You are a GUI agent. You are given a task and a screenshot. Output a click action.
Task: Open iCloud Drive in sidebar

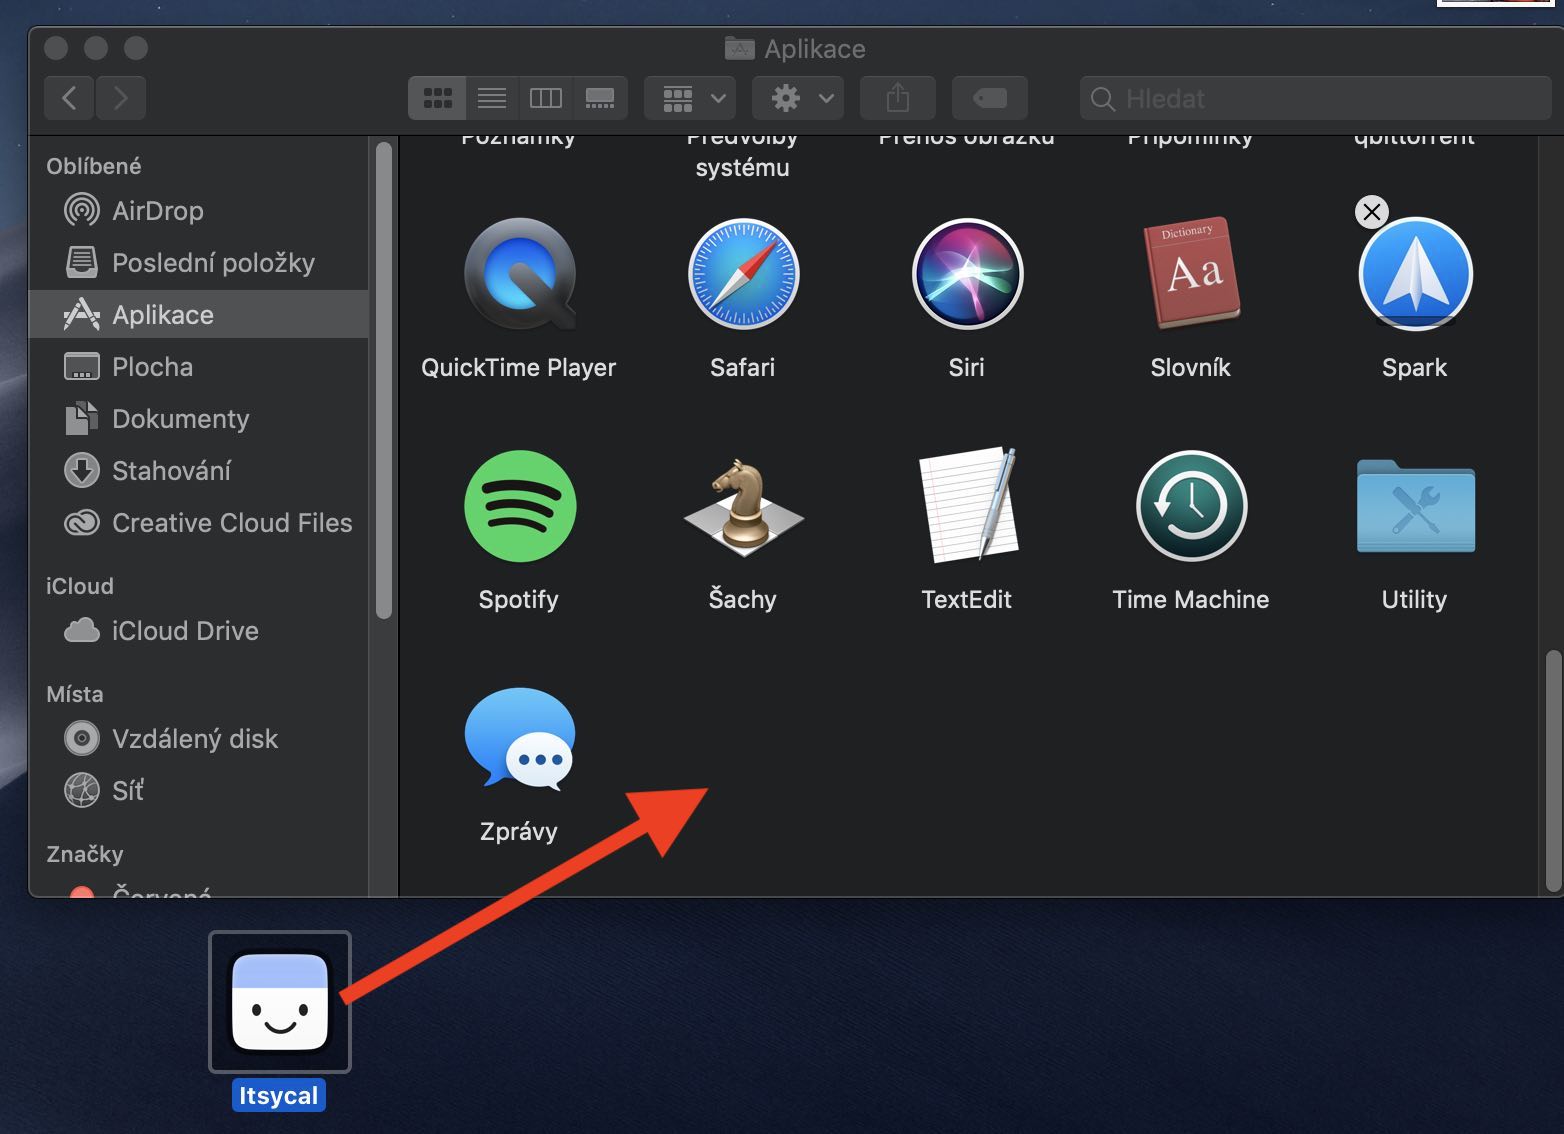(185, 631)
